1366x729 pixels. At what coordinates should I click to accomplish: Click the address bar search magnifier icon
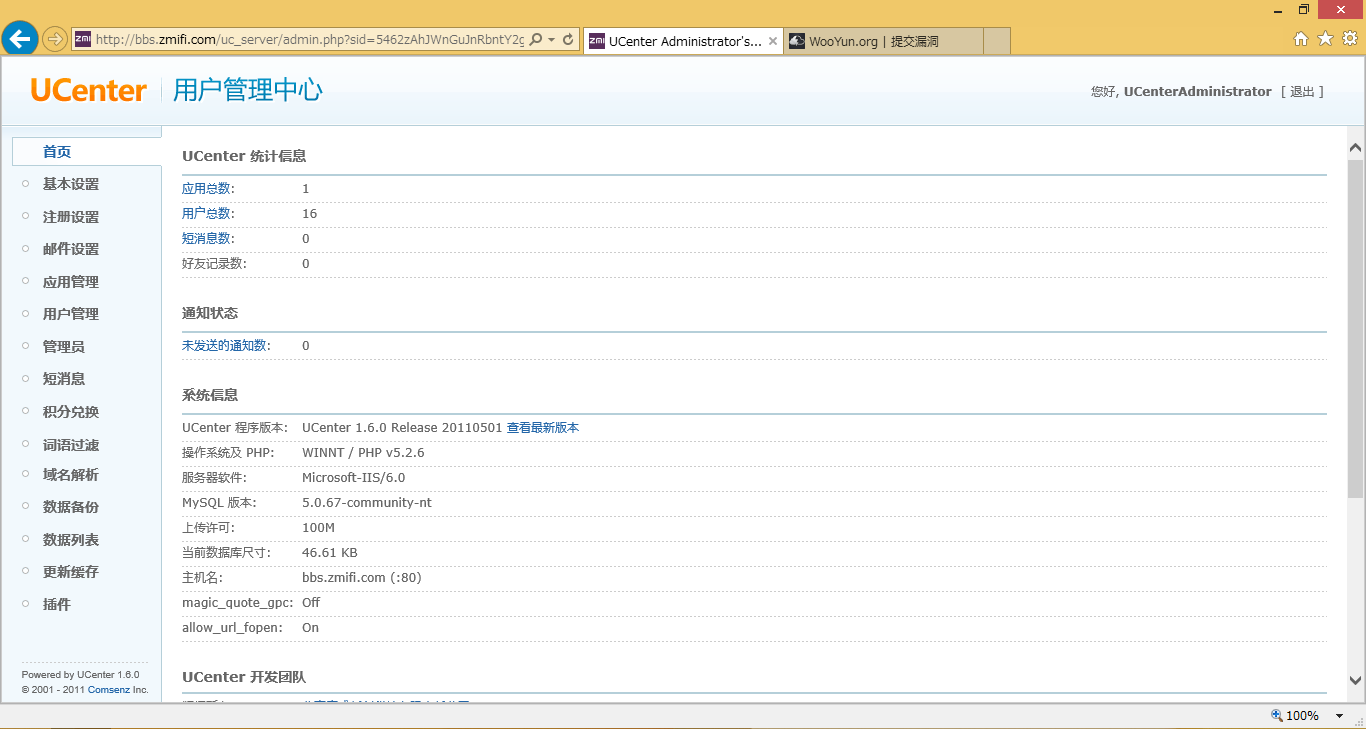[x=536, y=40]
